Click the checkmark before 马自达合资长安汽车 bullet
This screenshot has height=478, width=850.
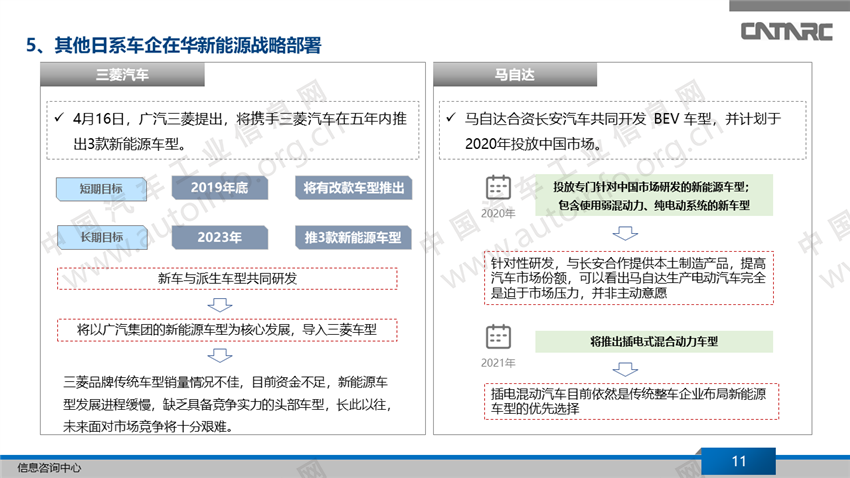point(451,117)
